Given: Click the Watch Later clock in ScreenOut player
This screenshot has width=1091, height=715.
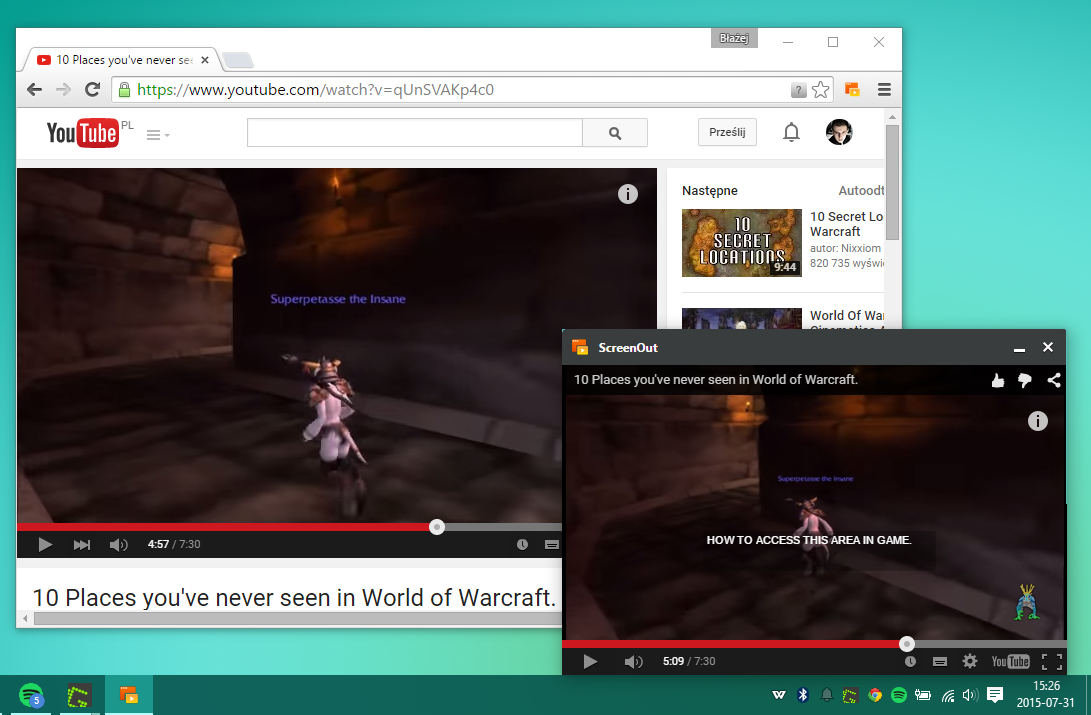Looking at the screenshot, I should (910, 661).
